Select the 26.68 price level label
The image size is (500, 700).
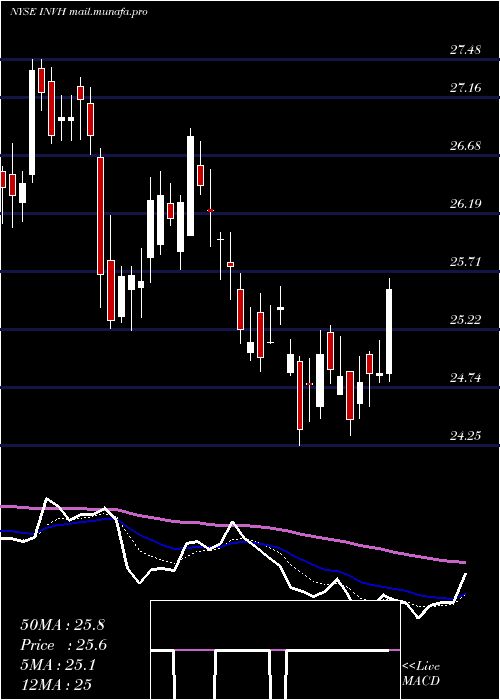pyautogui.click(x=465, y=146)
